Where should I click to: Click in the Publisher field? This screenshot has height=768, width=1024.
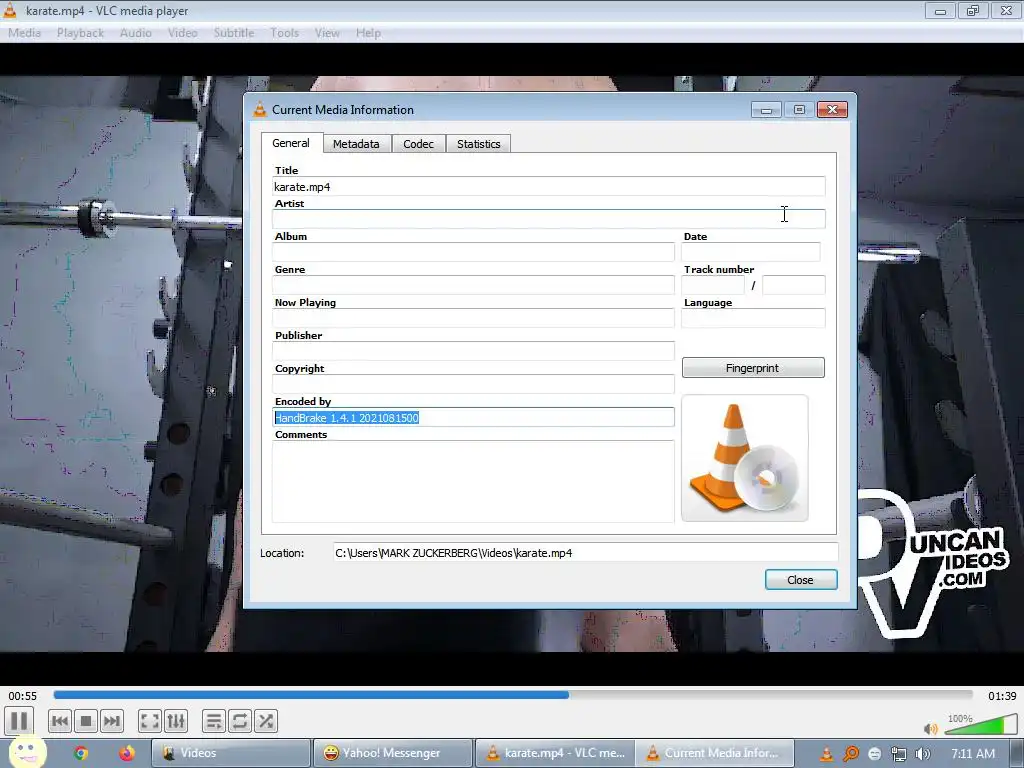[x=473, y=351]
